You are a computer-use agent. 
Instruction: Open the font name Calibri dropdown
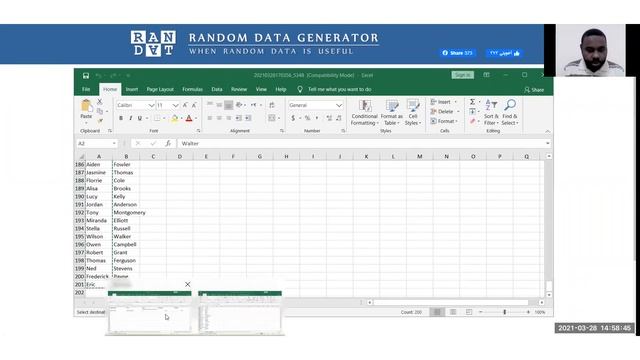(151, 105)
